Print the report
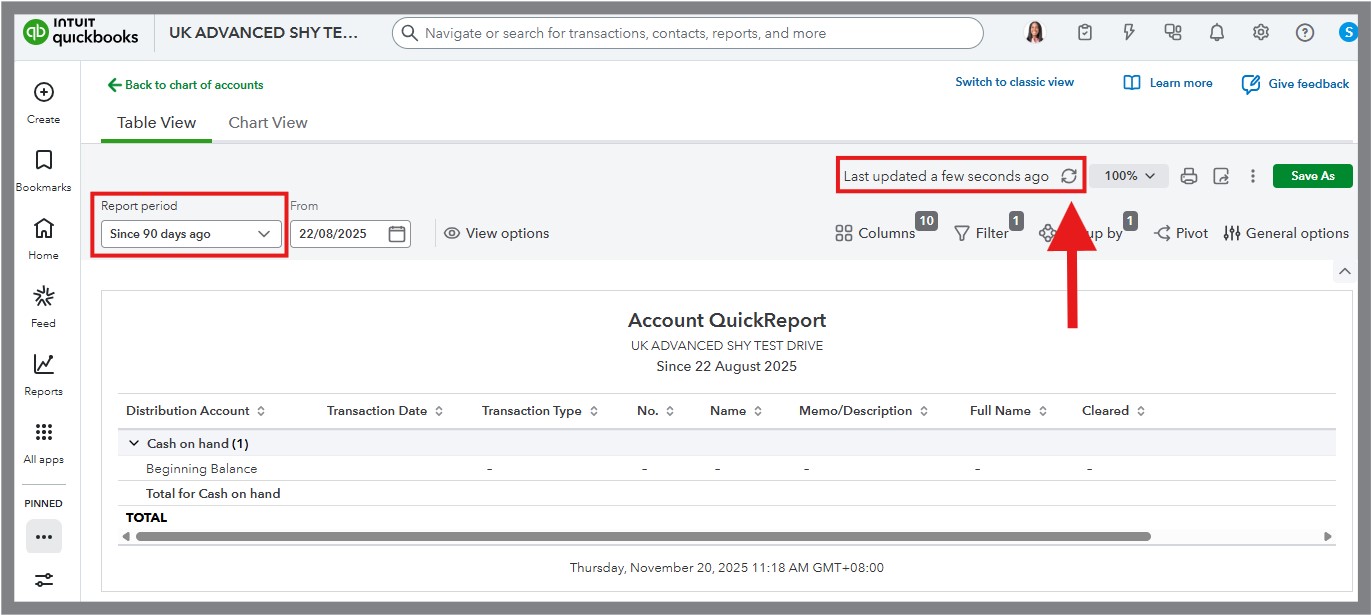The image size is (1371, 615). point(1189,176)
